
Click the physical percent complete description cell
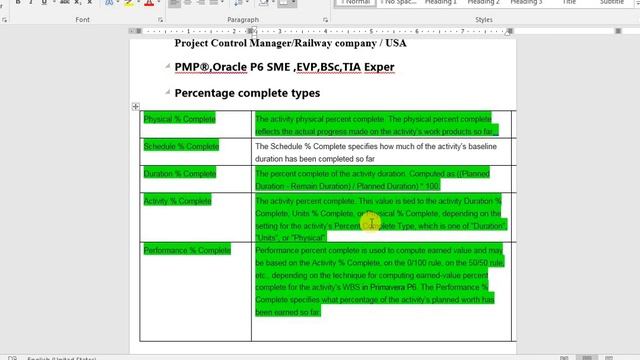(381, 124)
